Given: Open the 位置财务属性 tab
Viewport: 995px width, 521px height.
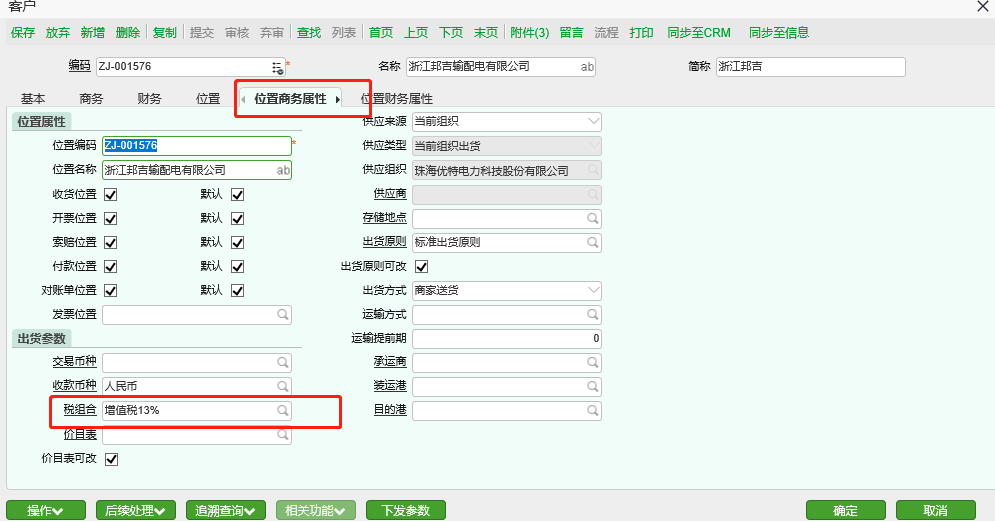Looking at the screenshot, I should tap(397, 99).
